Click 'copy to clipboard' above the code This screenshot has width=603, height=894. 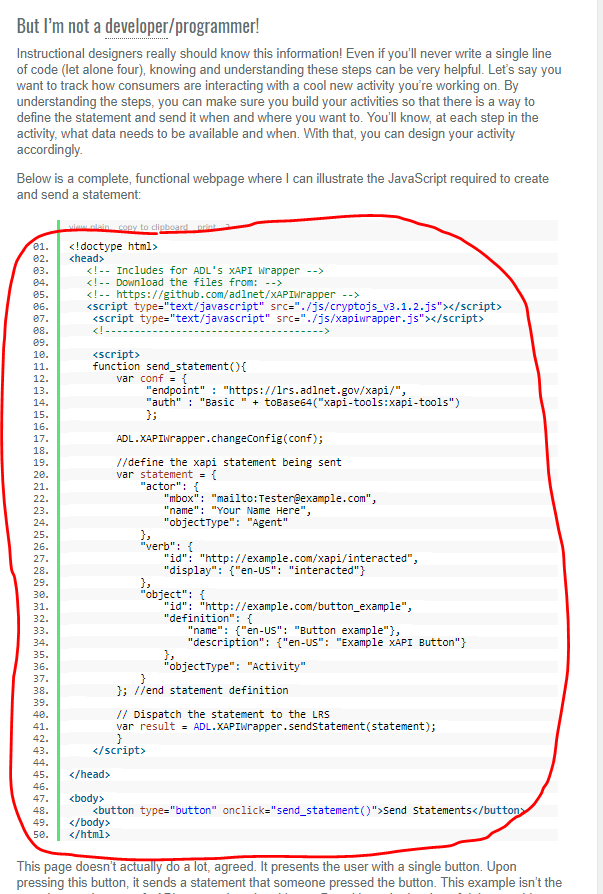click(153, 227)
